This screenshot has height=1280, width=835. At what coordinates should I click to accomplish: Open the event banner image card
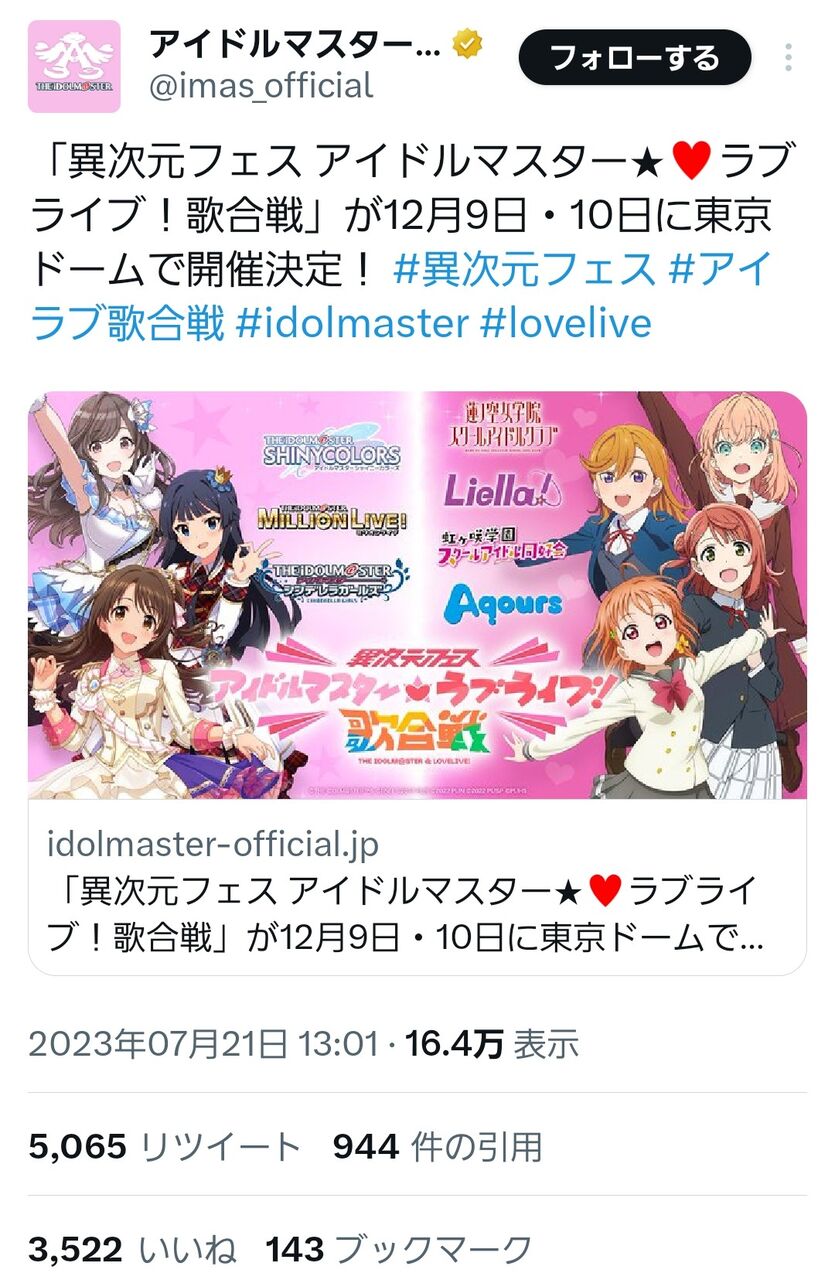click(417, 595)
